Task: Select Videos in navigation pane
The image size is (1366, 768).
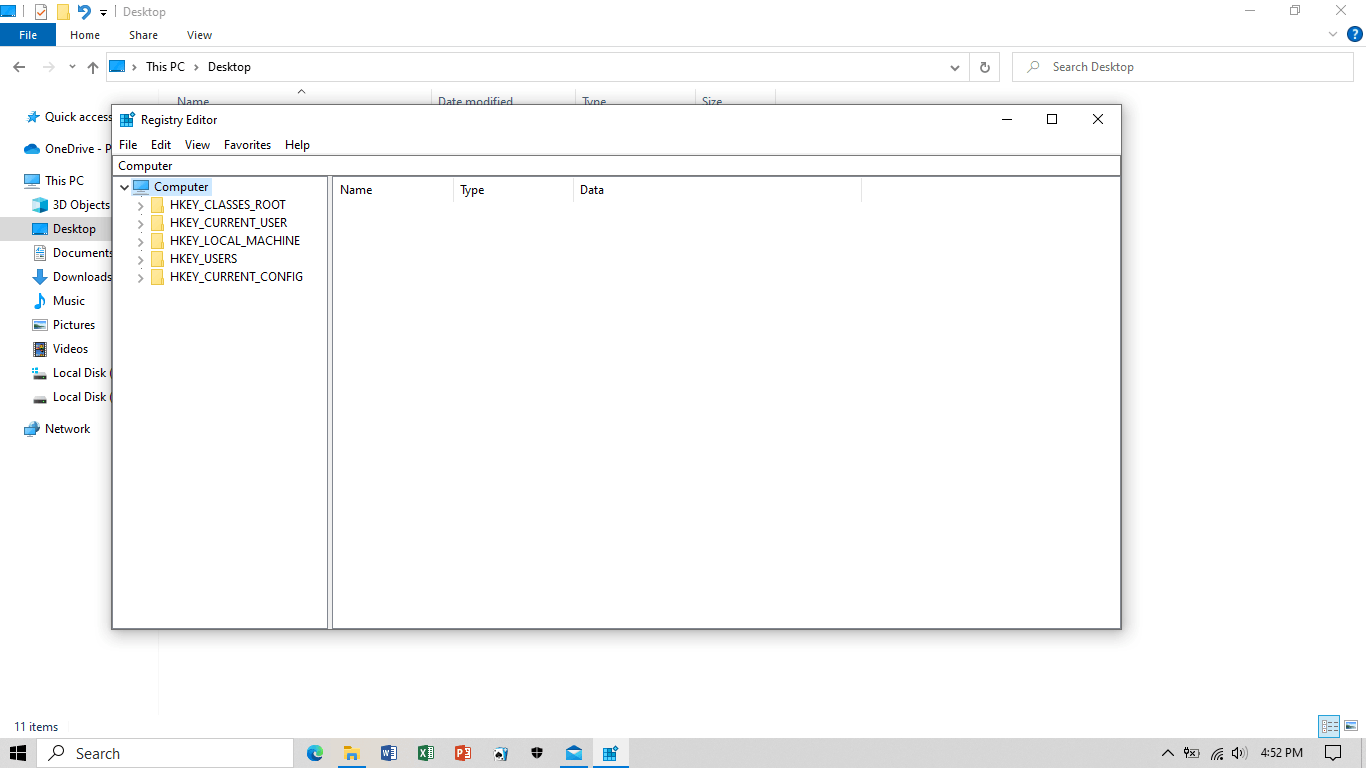Action: coord(60,349)
